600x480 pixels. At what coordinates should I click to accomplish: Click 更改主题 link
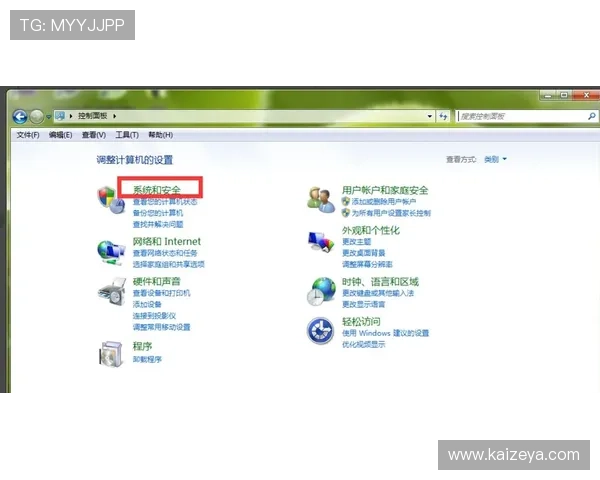click(356, 242)
